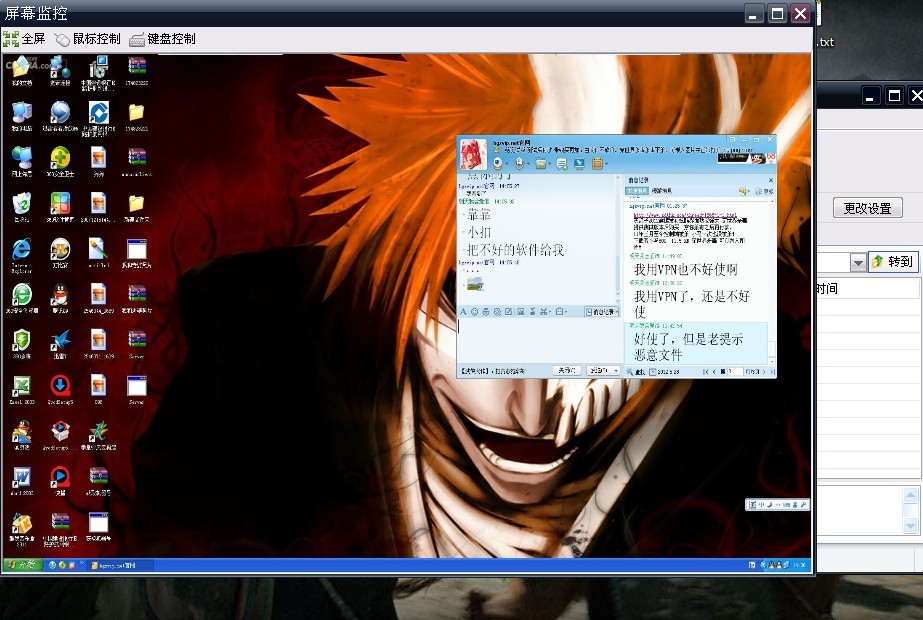The width and height of the screenshot is (923, 620).
Task: Open the remote desktop Start button
Action: (x=21, y=565)
